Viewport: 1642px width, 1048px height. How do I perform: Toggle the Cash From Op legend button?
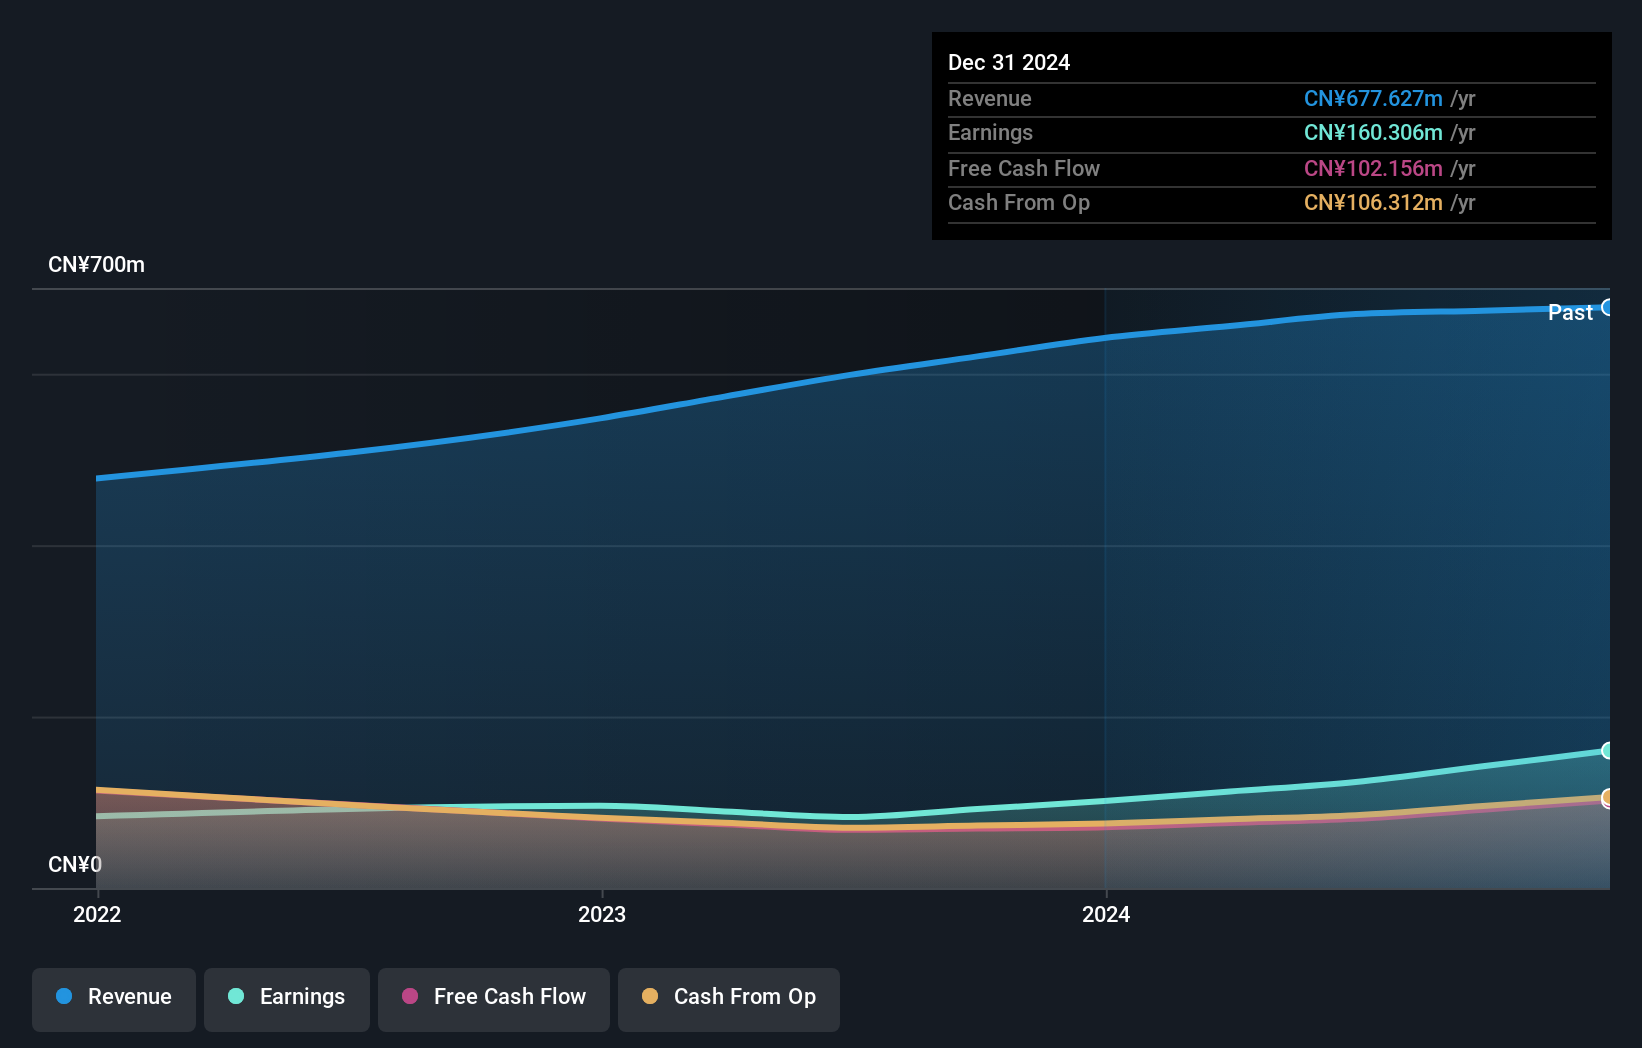point(729,999)
